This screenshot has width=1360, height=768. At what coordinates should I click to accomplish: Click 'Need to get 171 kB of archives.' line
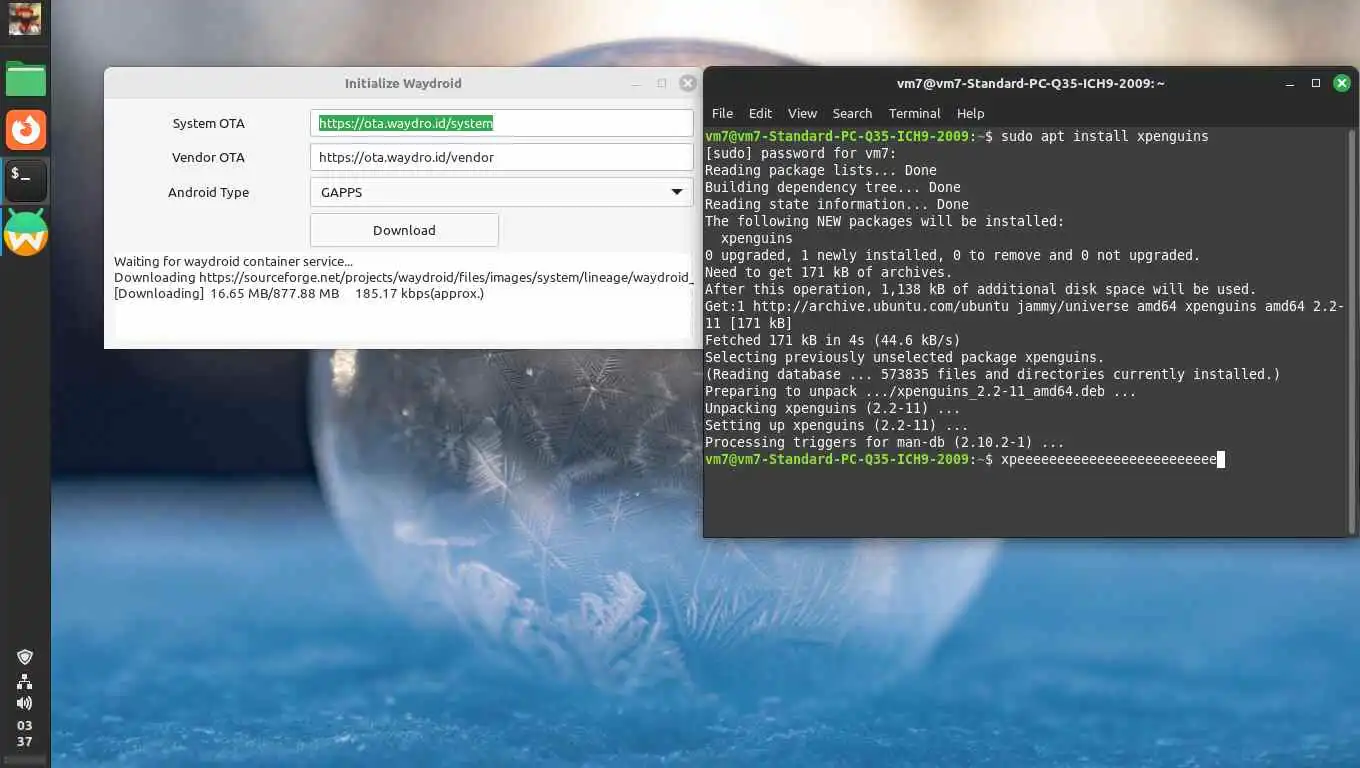tap(829, 272)
